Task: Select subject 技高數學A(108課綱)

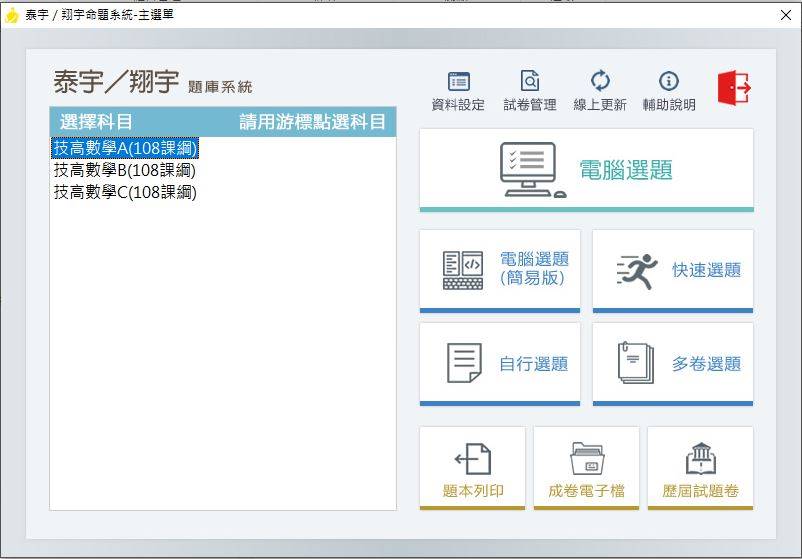Action: coord(125,148)
